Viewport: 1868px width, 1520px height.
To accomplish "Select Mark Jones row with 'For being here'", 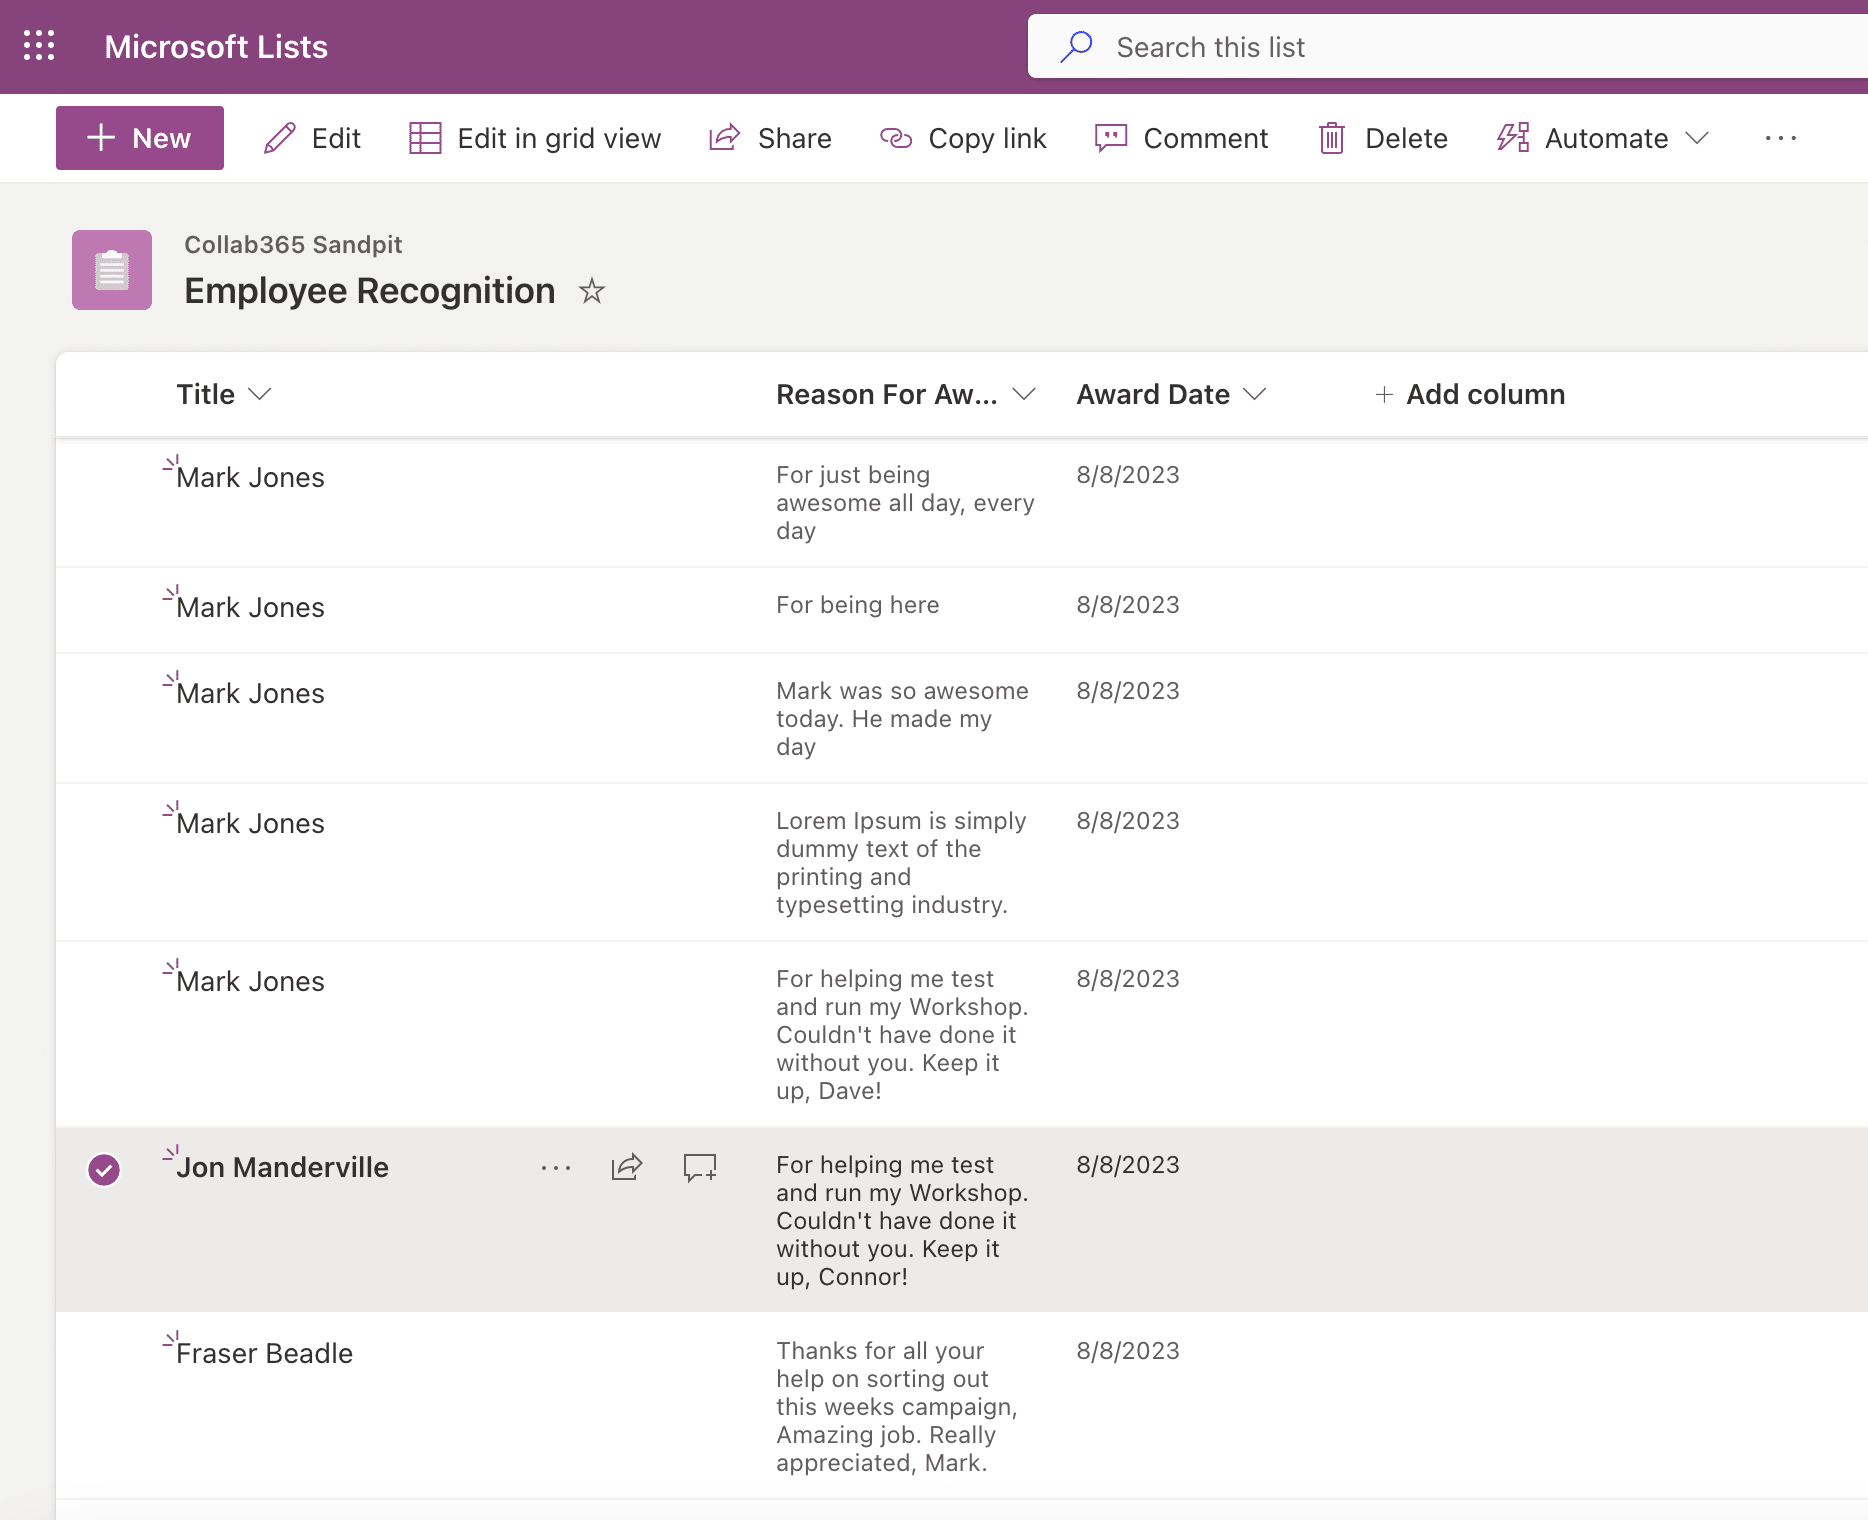I will [x=104, y=608].
